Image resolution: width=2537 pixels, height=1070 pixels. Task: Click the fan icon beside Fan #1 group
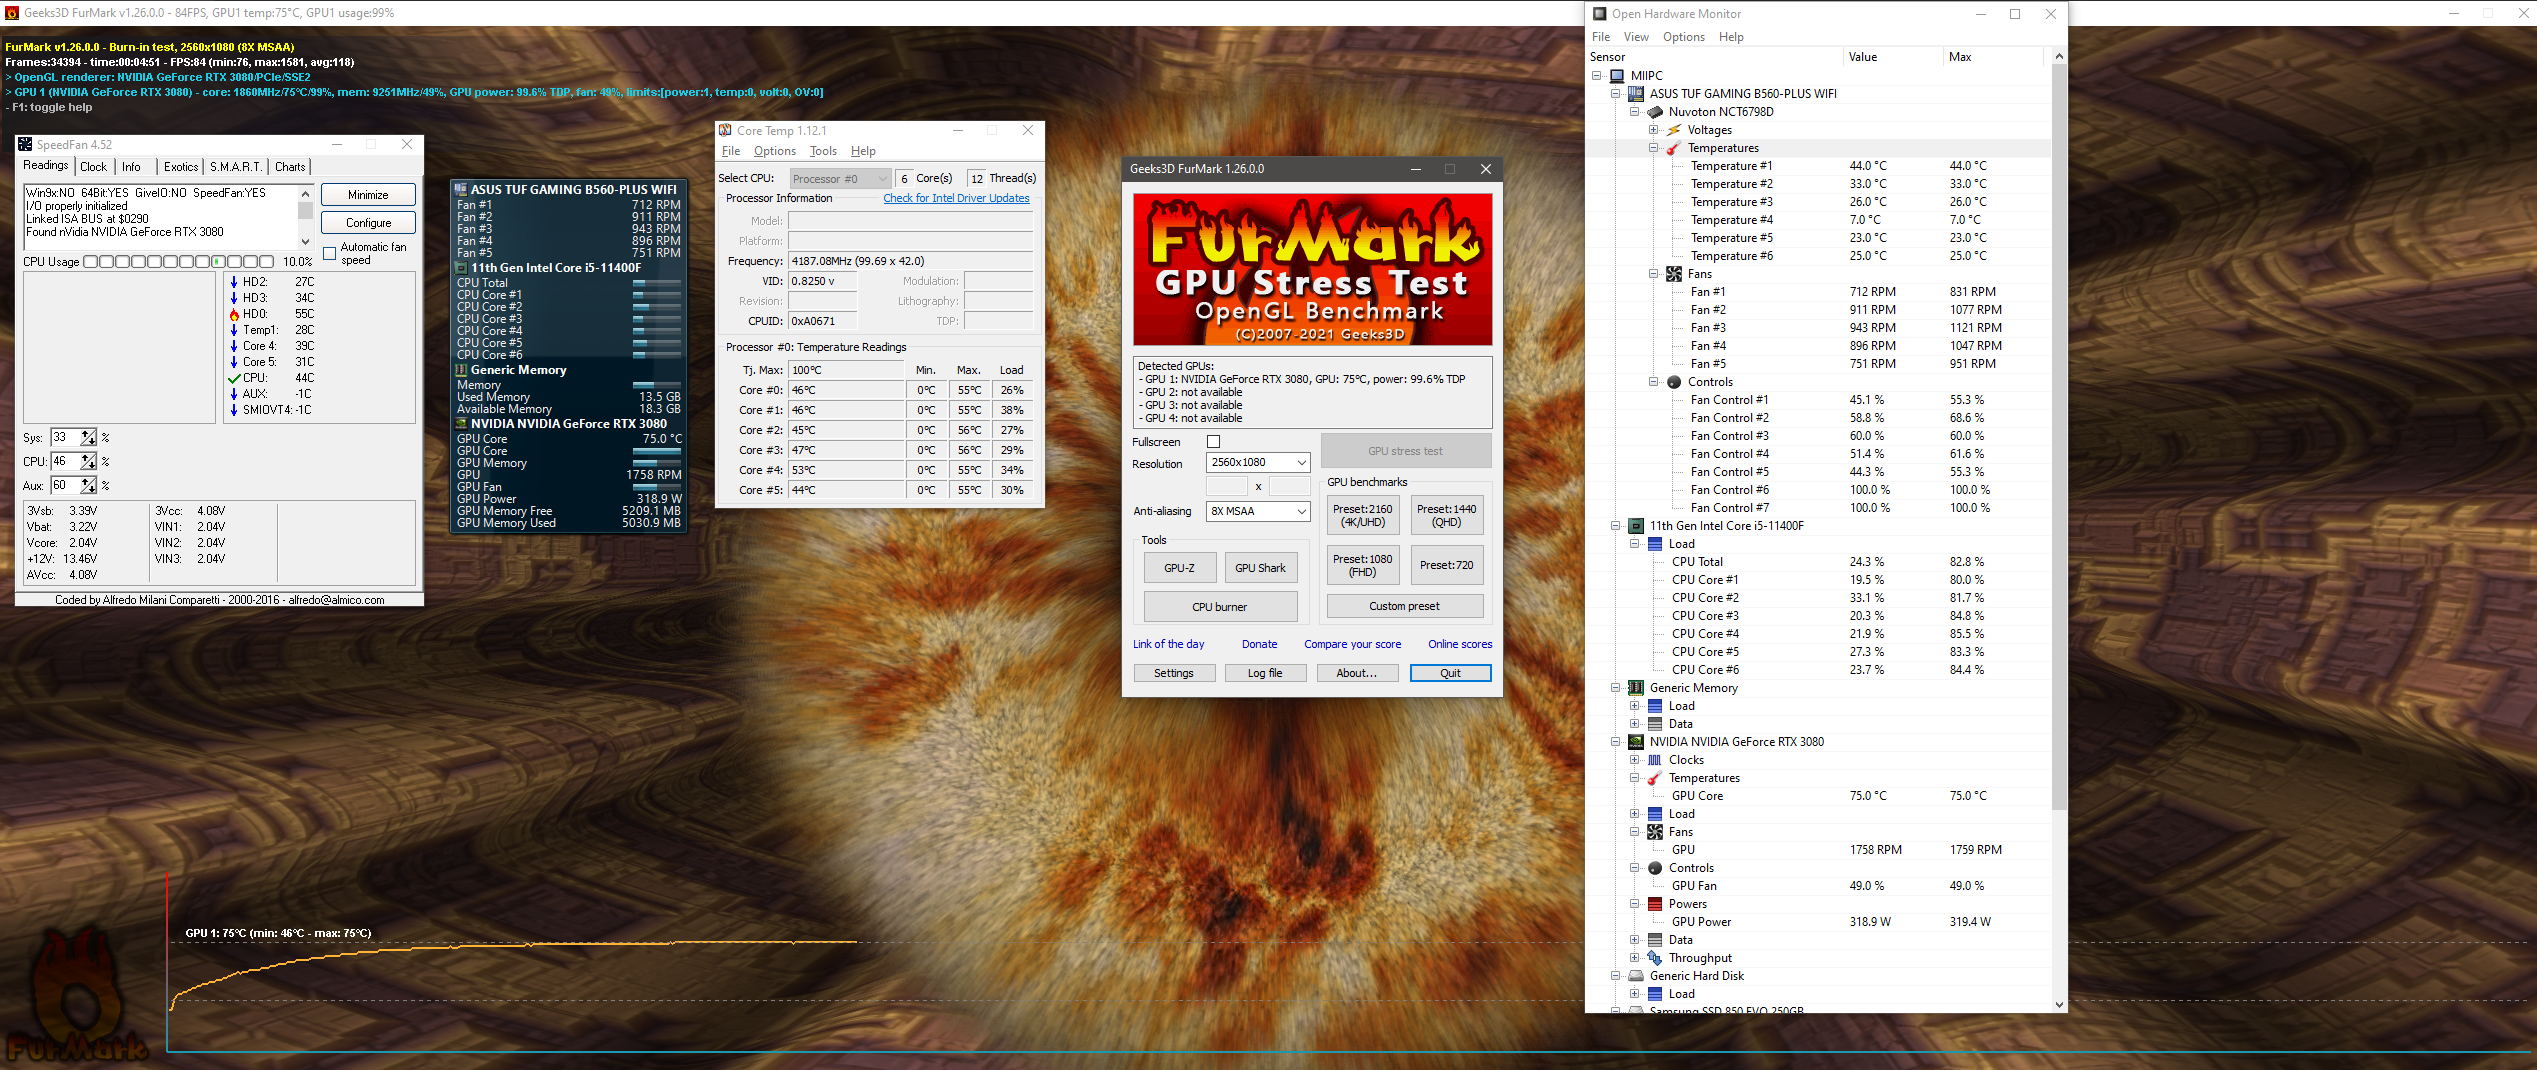[1674, 274]
